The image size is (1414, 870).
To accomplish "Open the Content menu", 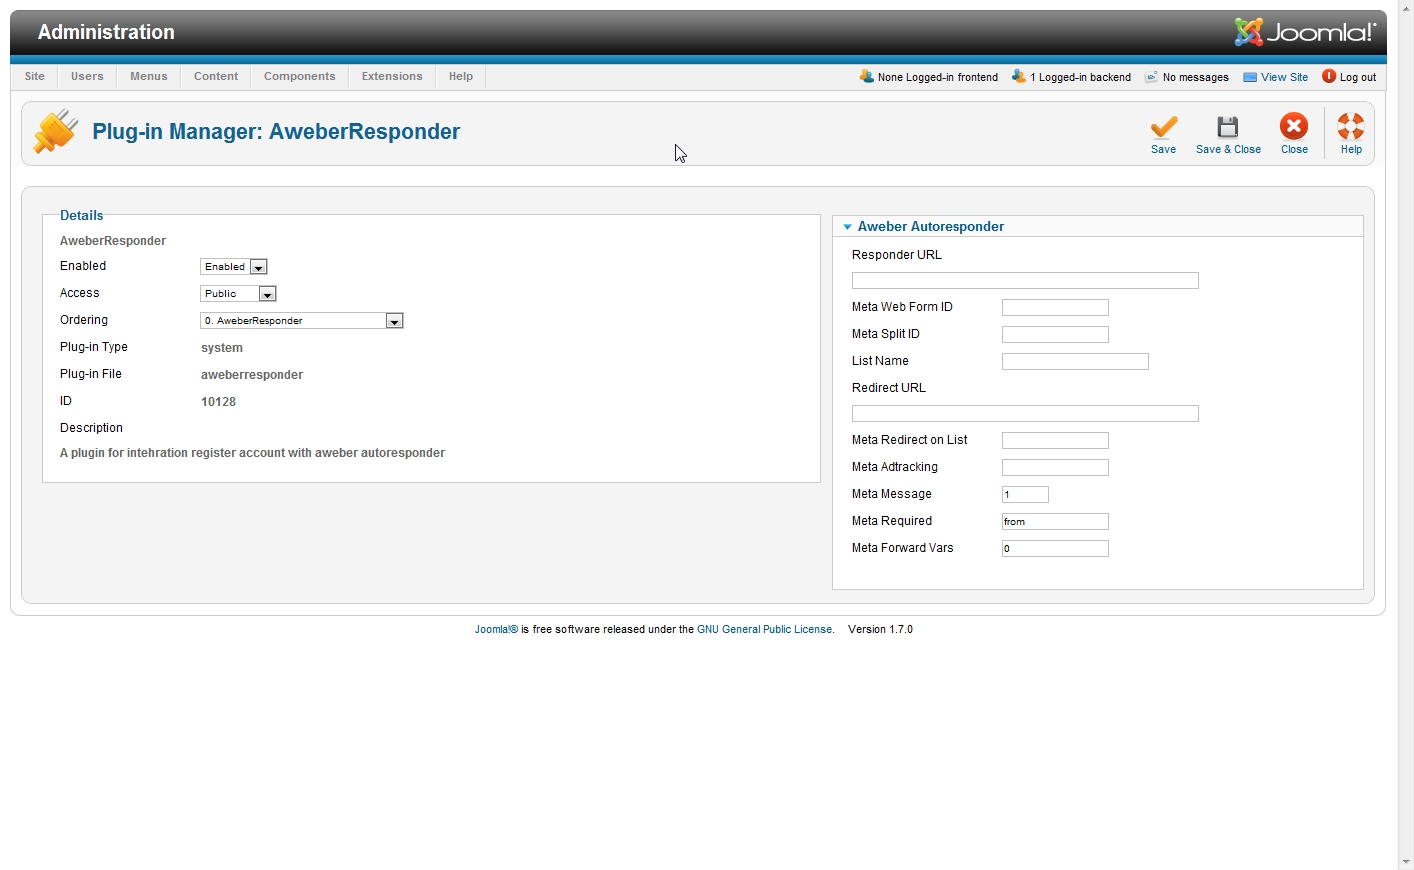I will (x=216, y=76).
